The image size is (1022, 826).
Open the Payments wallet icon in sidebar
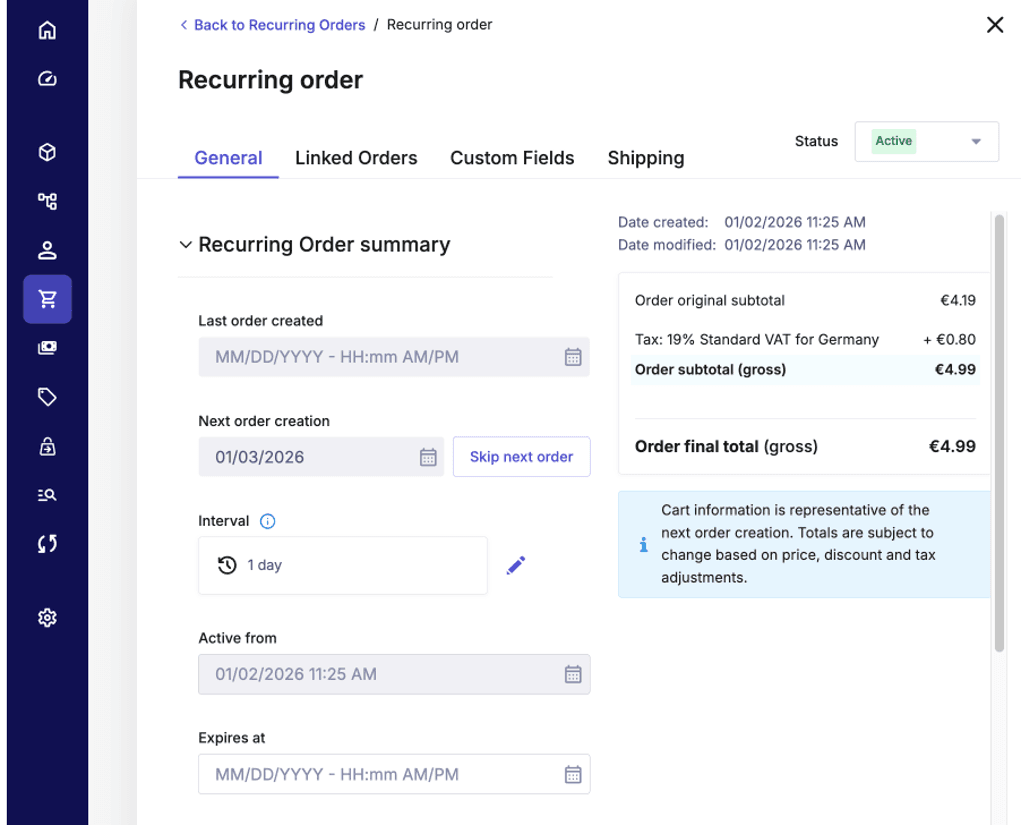coord(47,347)
